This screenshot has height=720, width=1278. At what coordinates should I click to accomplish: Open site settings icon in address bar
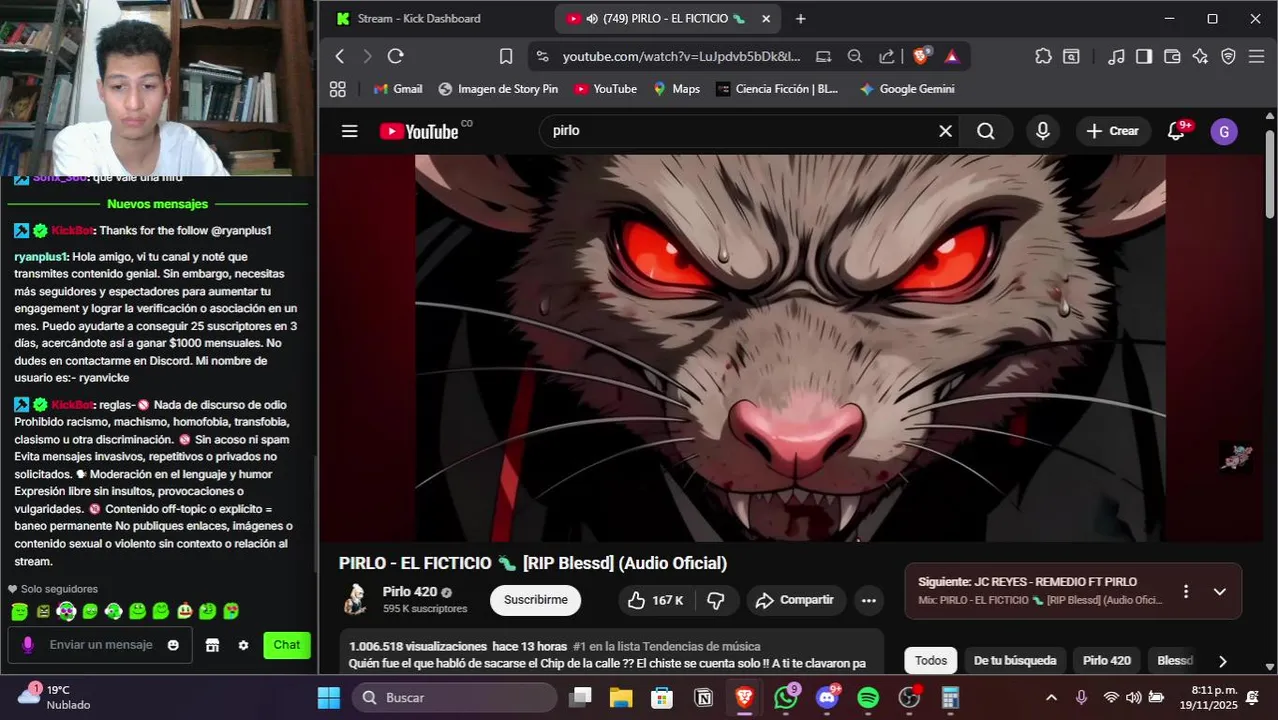click(x=541, y=57)
